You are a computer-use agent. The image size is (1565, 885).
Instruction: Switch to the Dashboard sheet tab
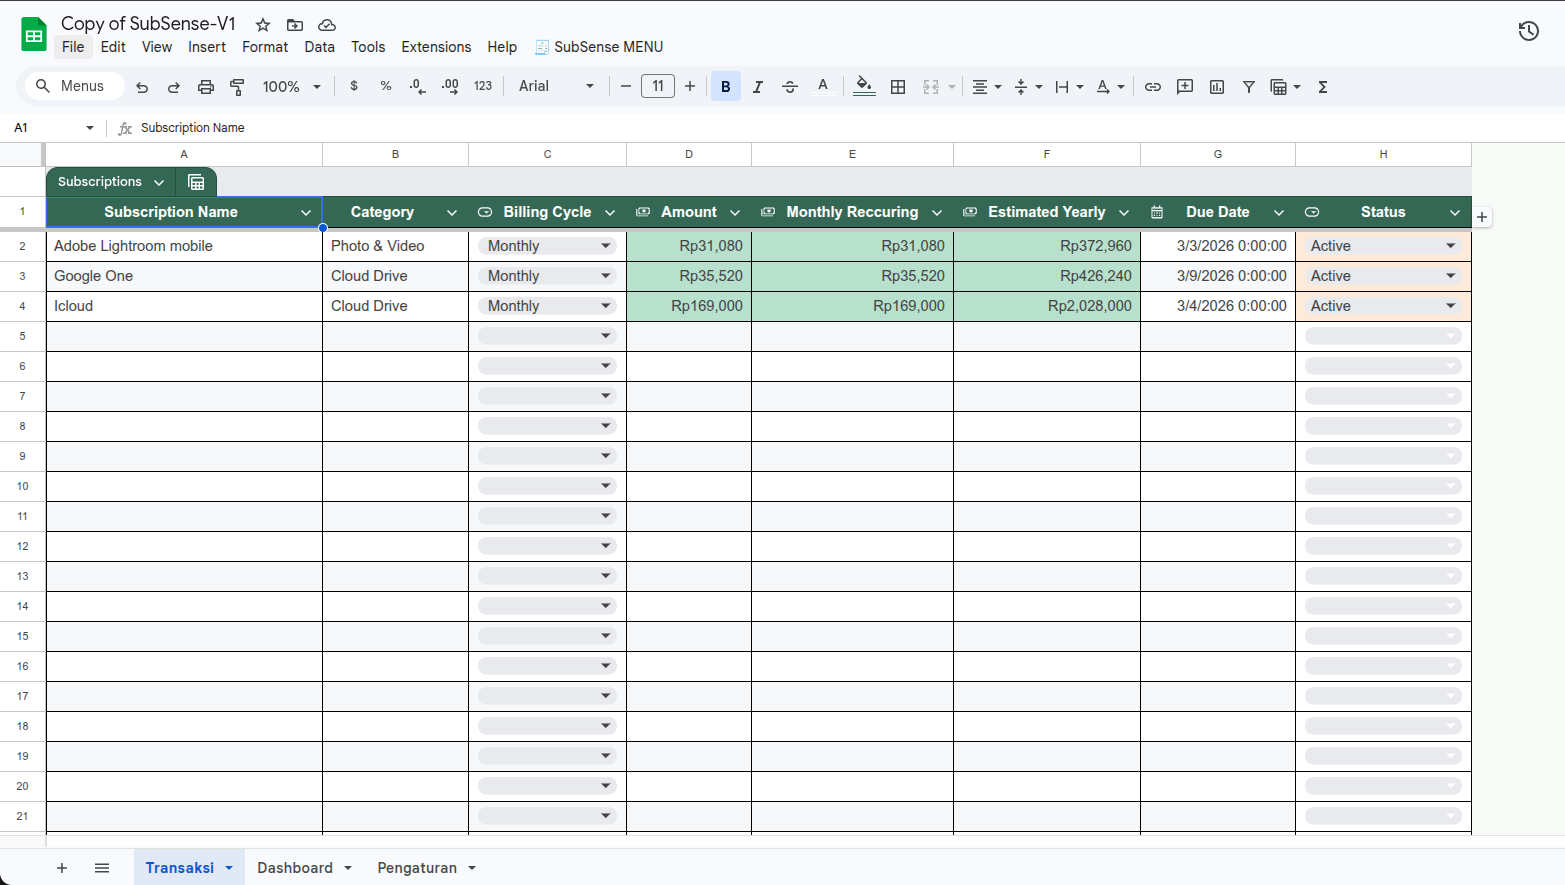[295, 868]
